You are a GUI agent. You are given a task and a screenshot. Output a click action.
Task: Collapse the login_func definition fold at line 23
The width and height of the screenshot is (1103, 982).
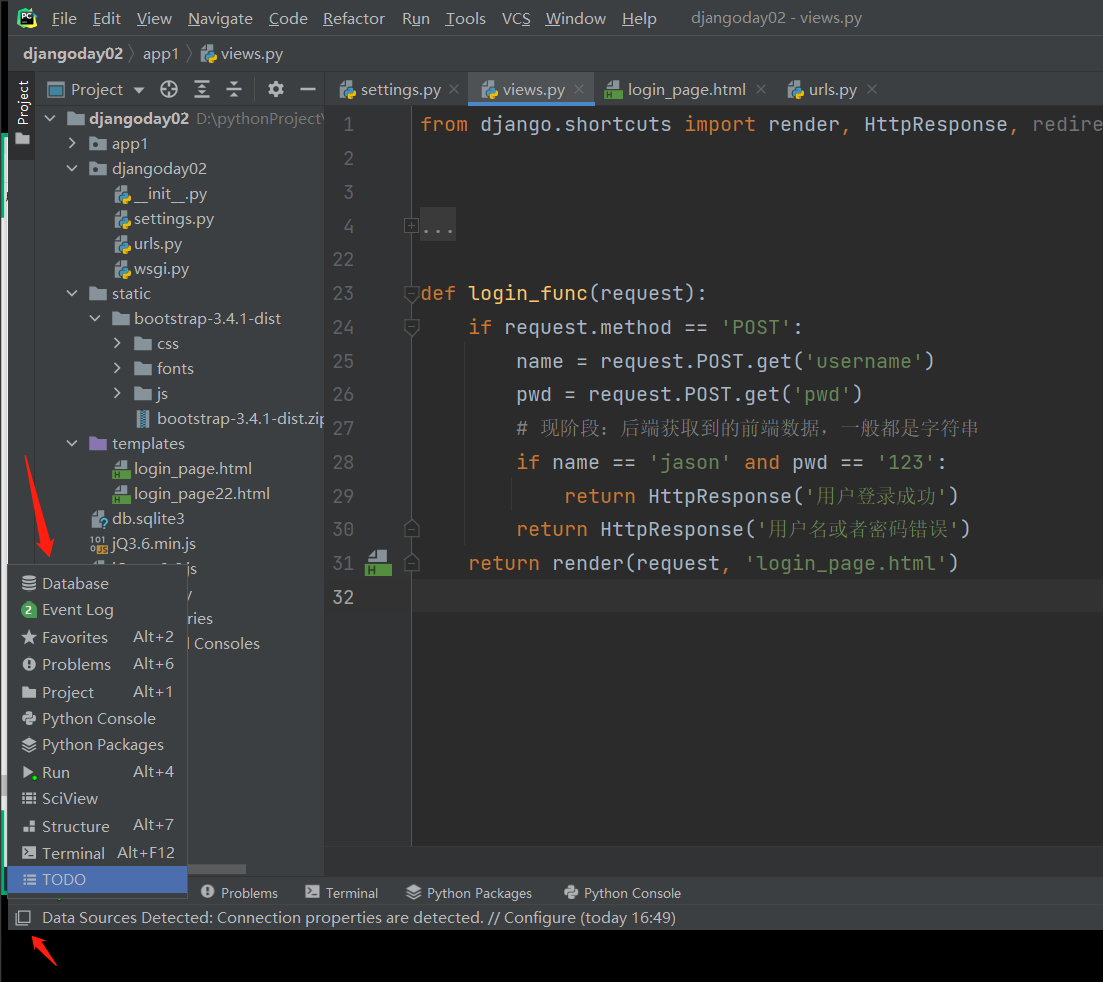pyautogui.click(x=411, y=293)
